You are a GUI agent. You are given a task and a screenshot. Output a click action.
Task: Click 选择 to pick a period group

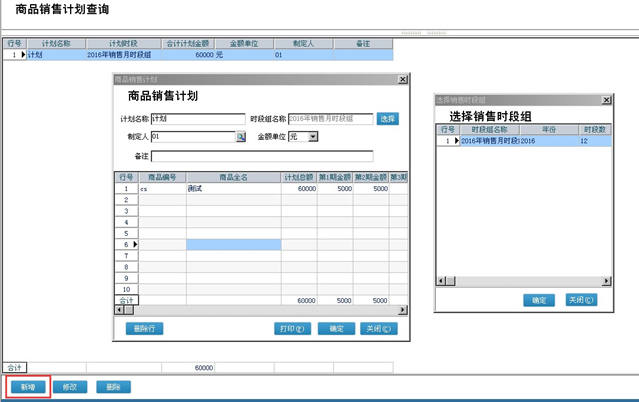pyautogui.click(x=388, y=119)
